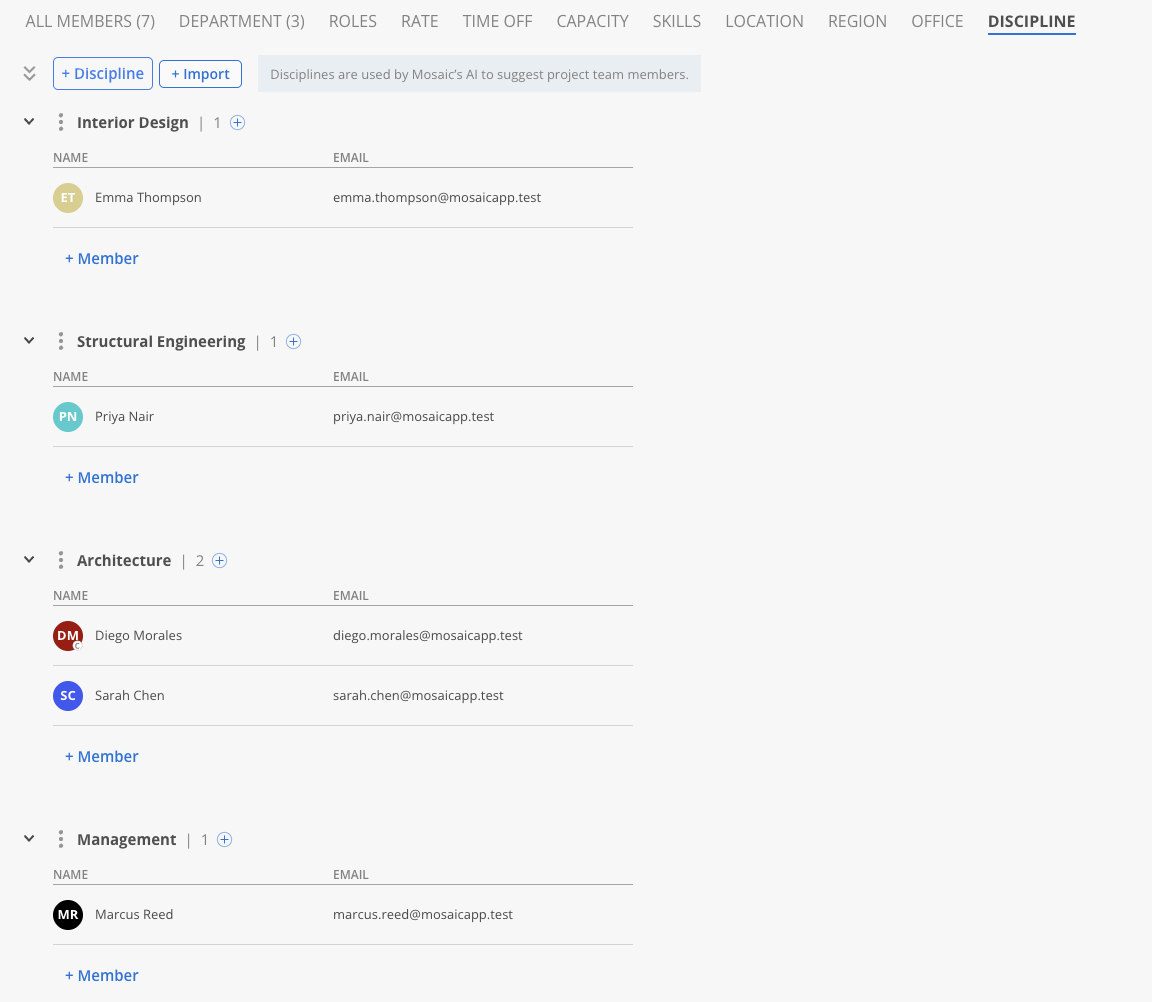
Task: Click the Architecture heading
Action: click(x=124, y=561)
